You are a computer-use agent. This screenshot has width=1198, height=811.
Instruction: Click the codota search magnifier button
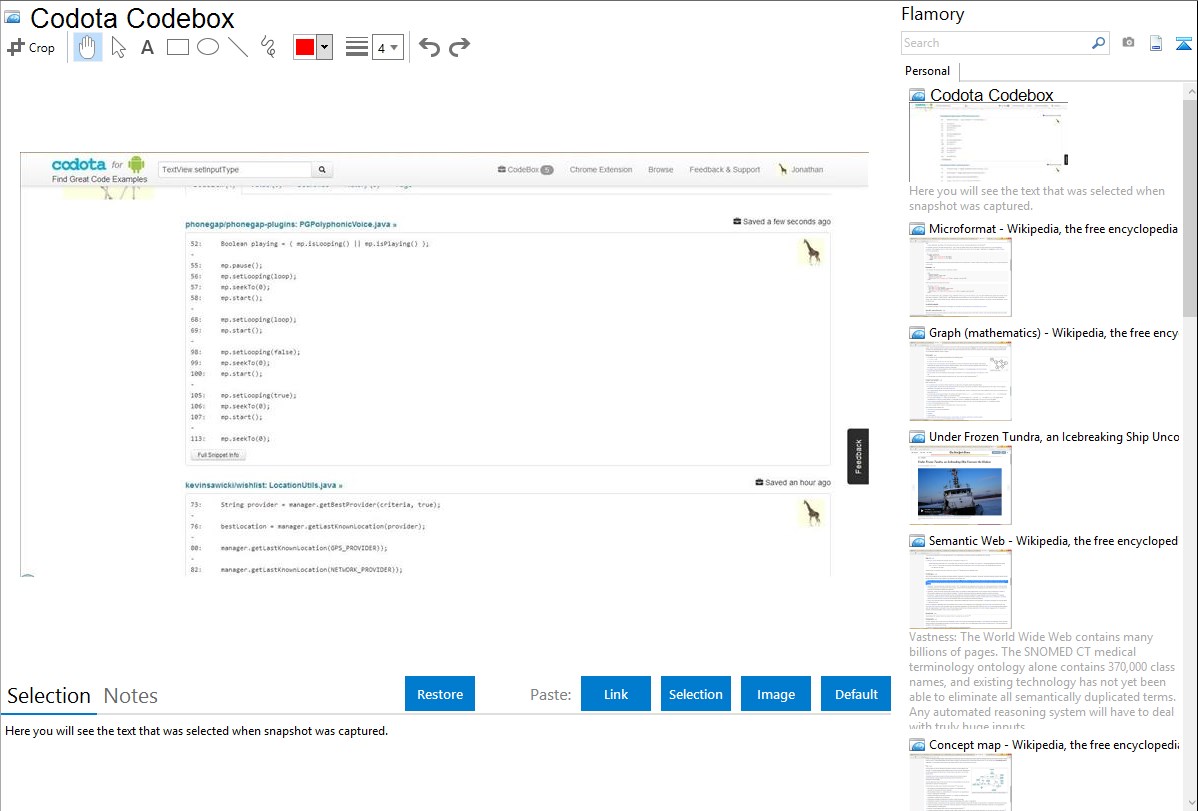(322, 170)
